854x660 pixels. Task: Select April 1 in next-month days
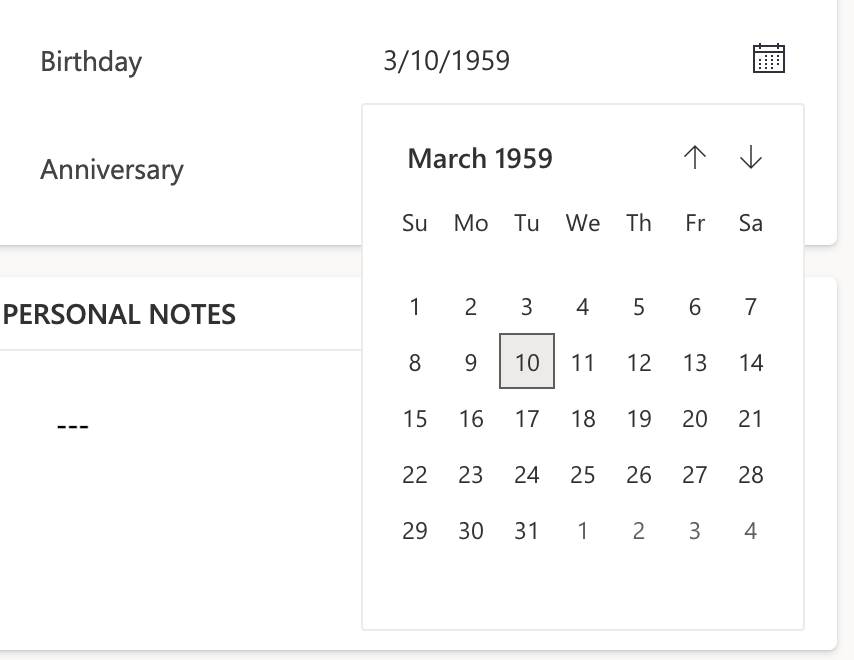tap(583, 531)
